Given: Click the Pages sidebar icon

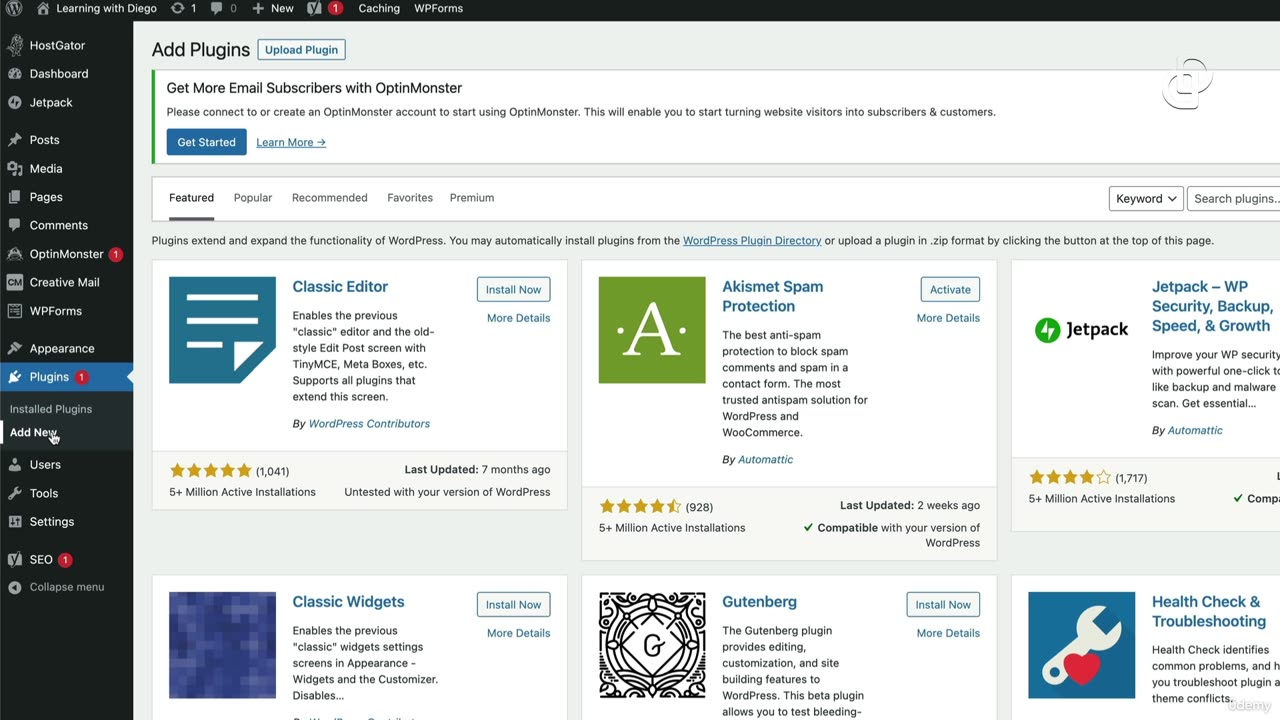Looking at the screenshot, I should (15, 197).
